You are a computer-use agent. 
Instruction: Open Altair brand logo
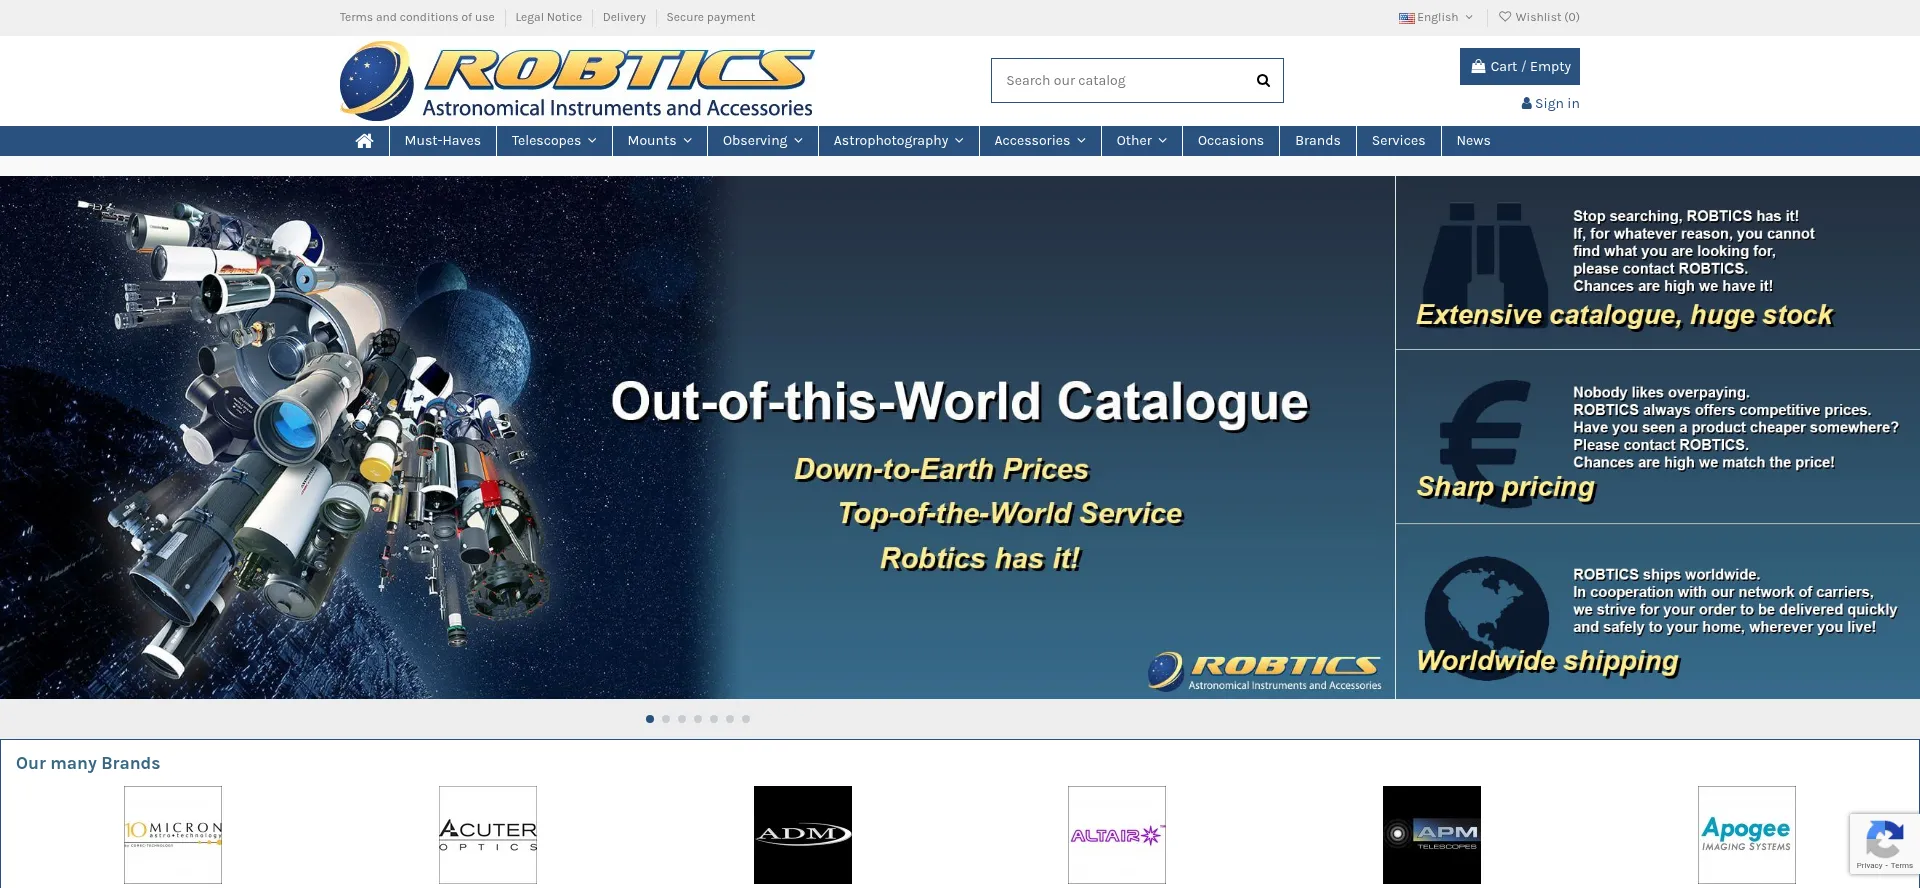pyautogui.click(x=1117, y=835)
